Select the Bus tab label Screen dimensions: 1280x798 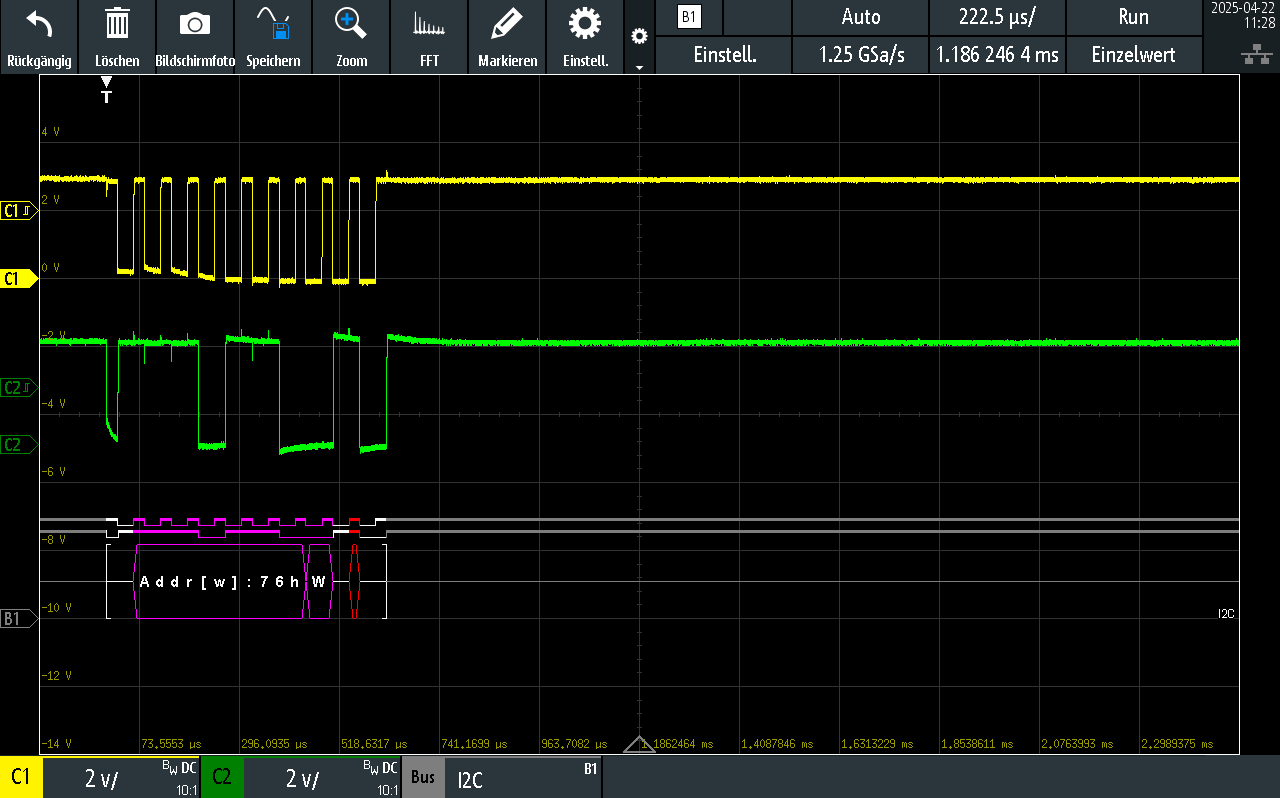tap(423, 777)
